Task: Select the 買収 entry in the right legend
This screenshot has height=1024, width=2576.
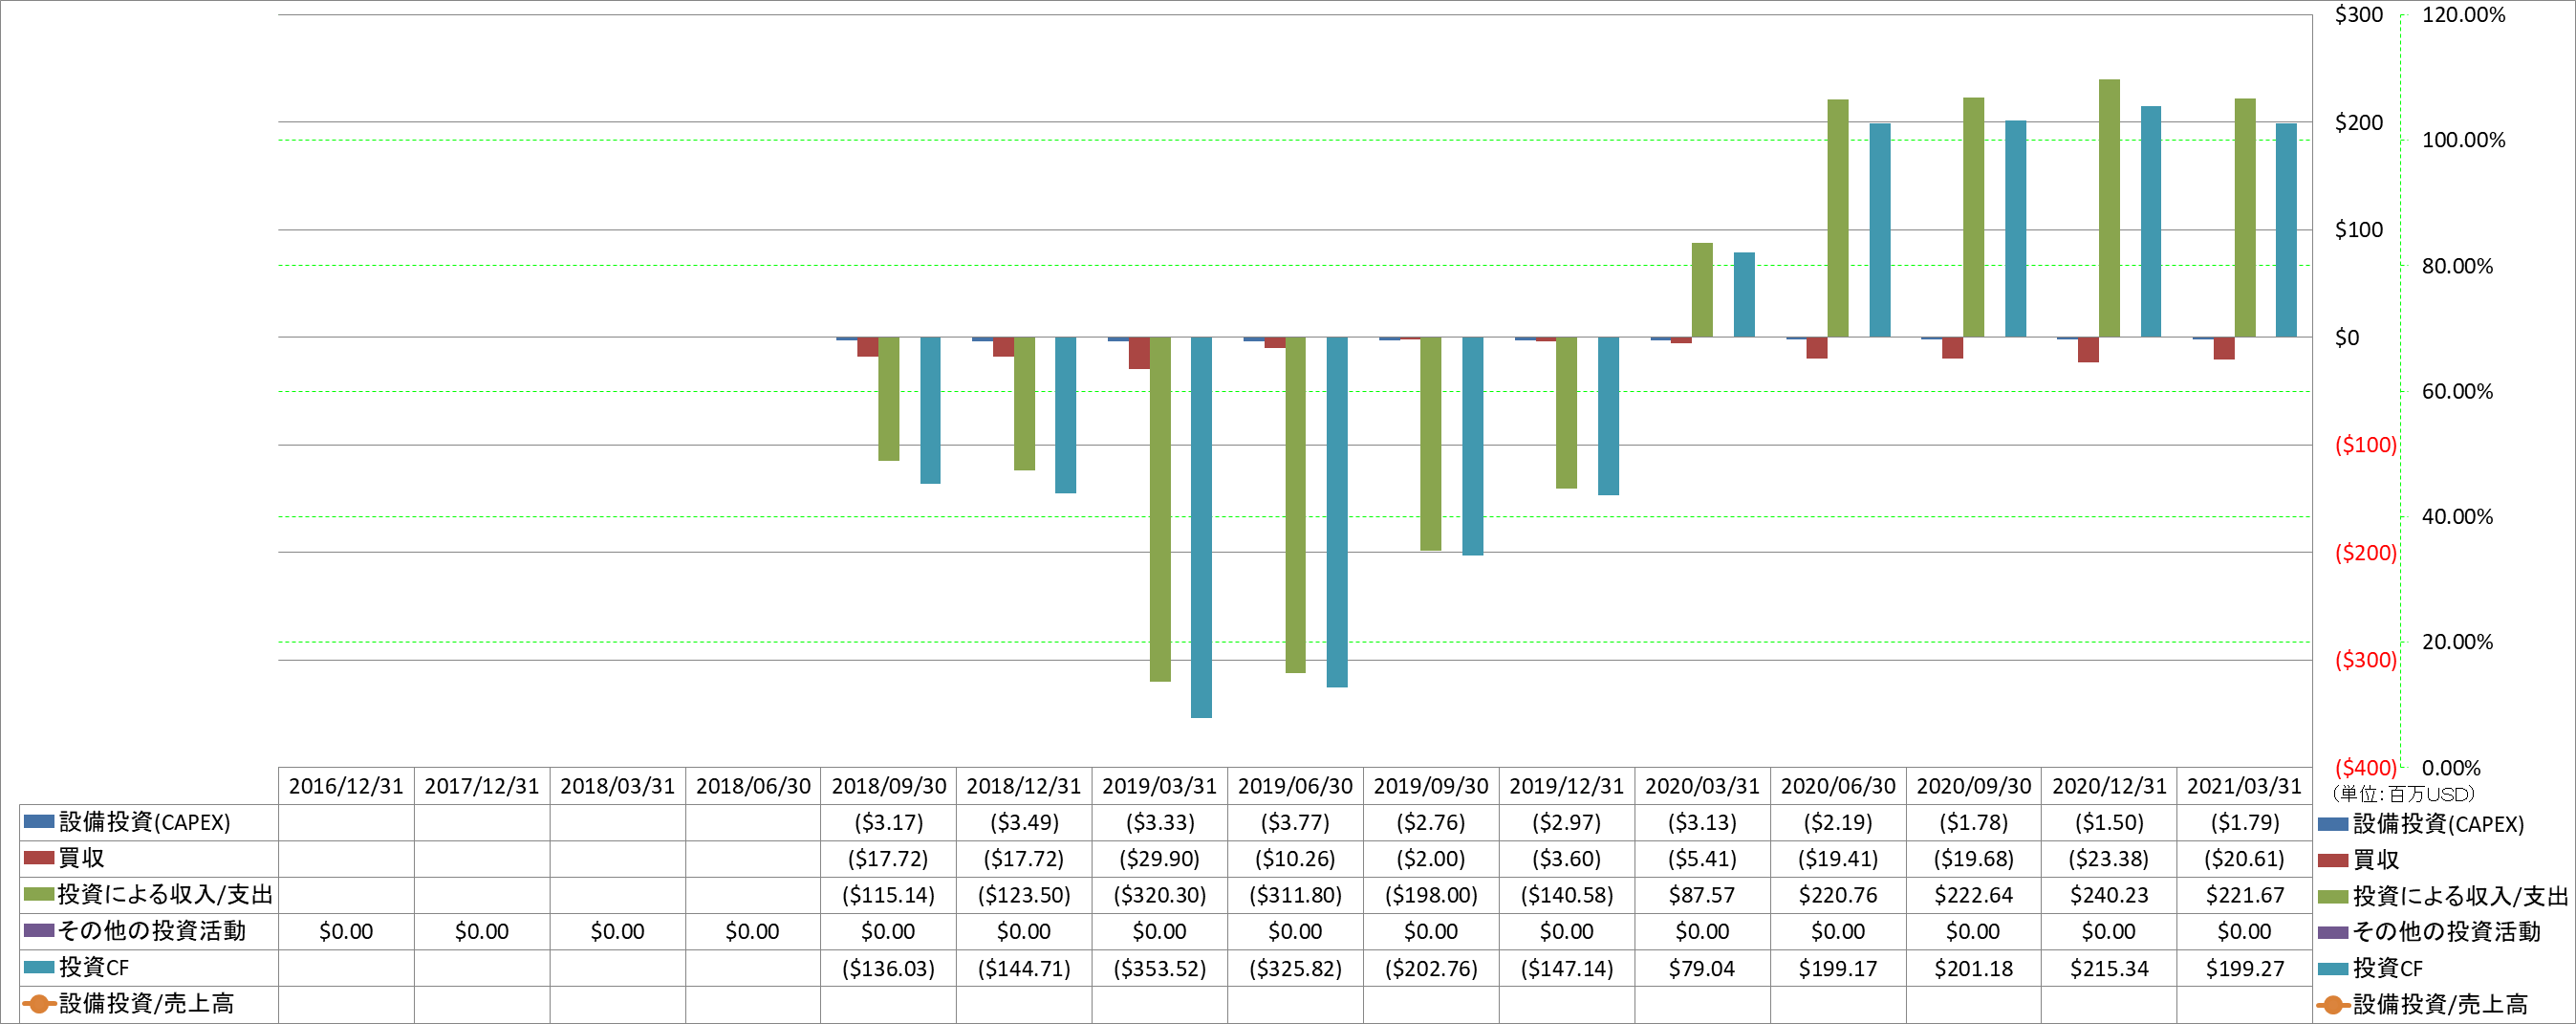Action: tap(2359, 860)
